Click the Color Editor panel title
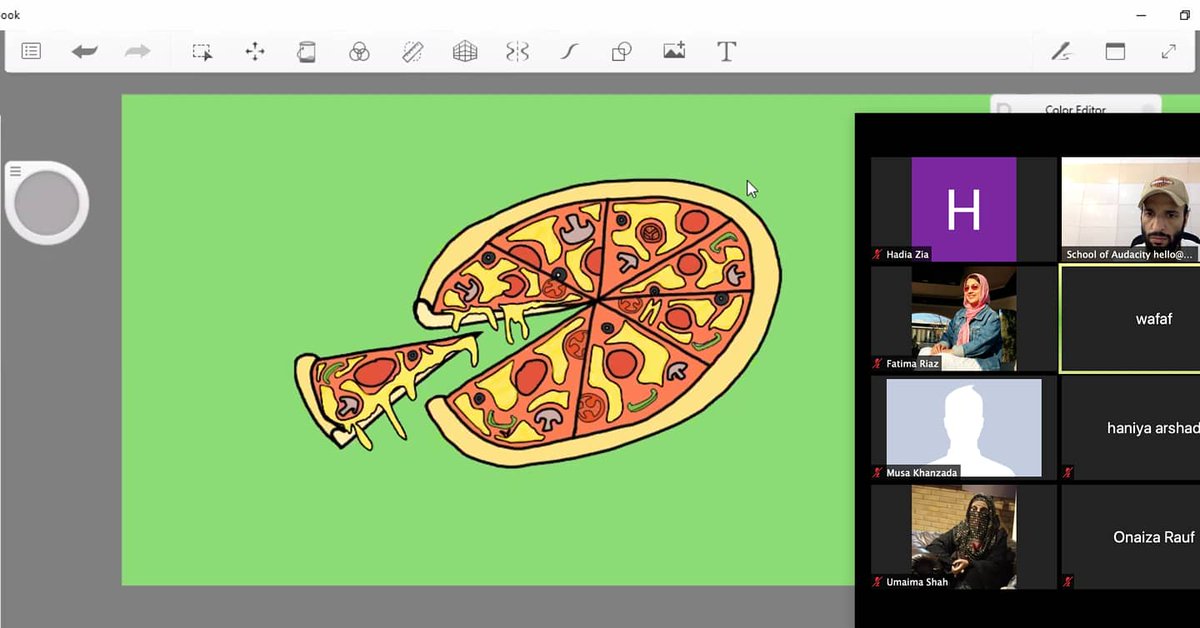Screen dimensions: 1200x628 (1075, 109)
